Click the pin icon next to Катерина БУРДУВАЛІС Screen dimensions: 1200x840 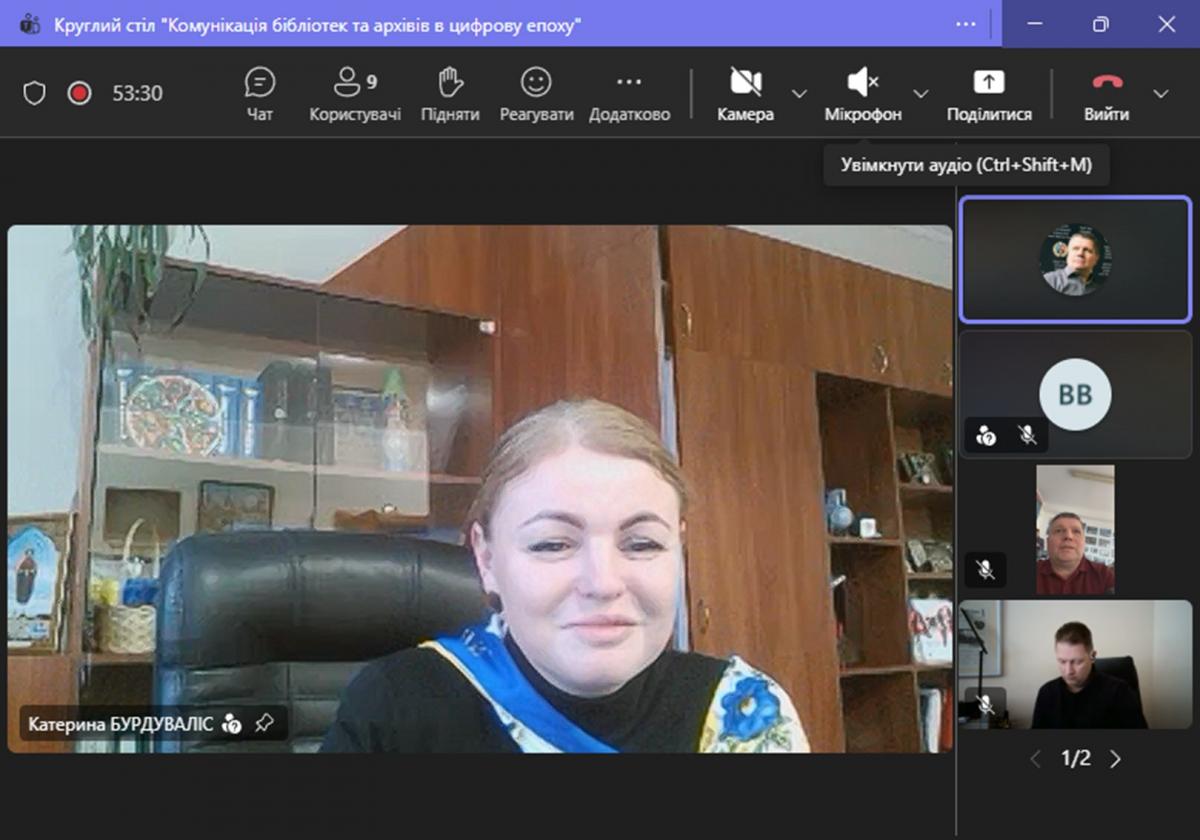pos(264,723)
